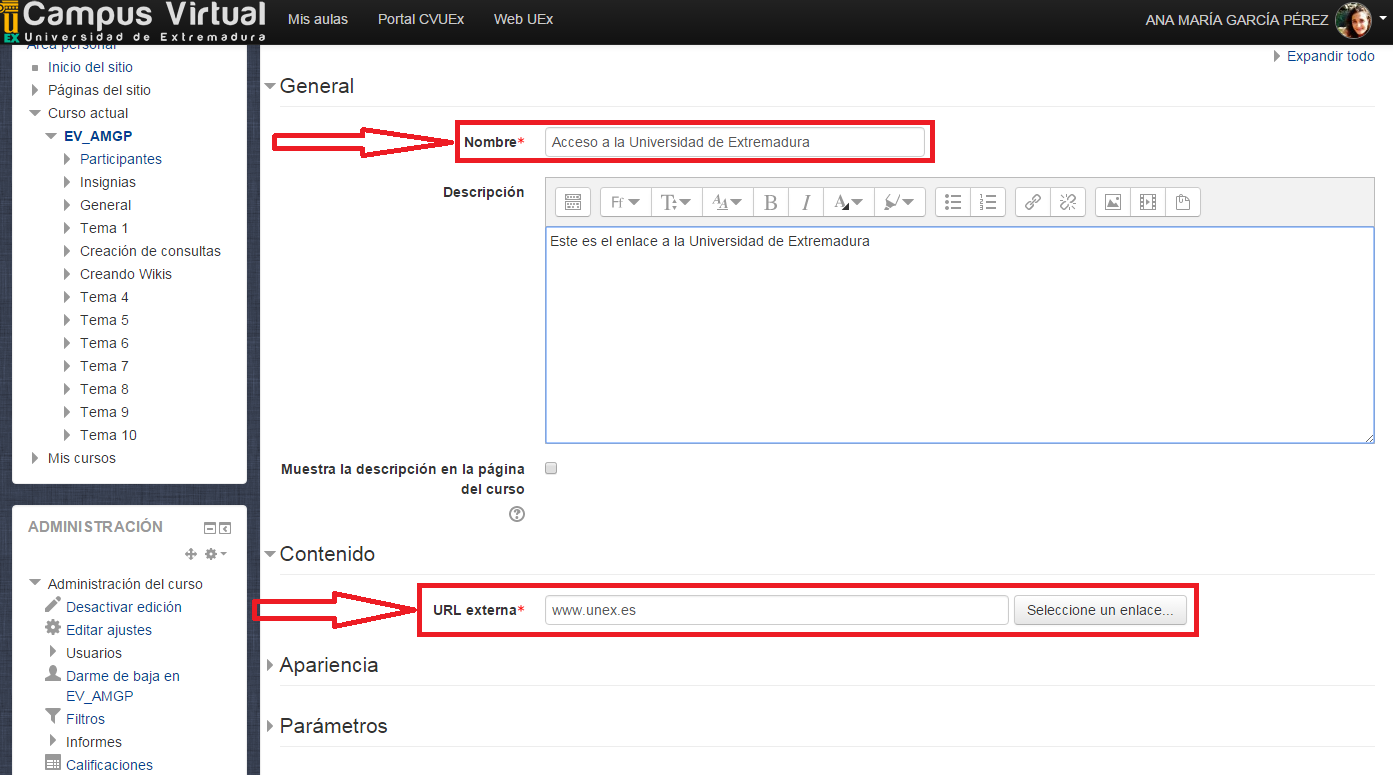This screenshot has height=775, width=1393.
Task: Show more editor toolbar buttons
Action: (573, 203)
